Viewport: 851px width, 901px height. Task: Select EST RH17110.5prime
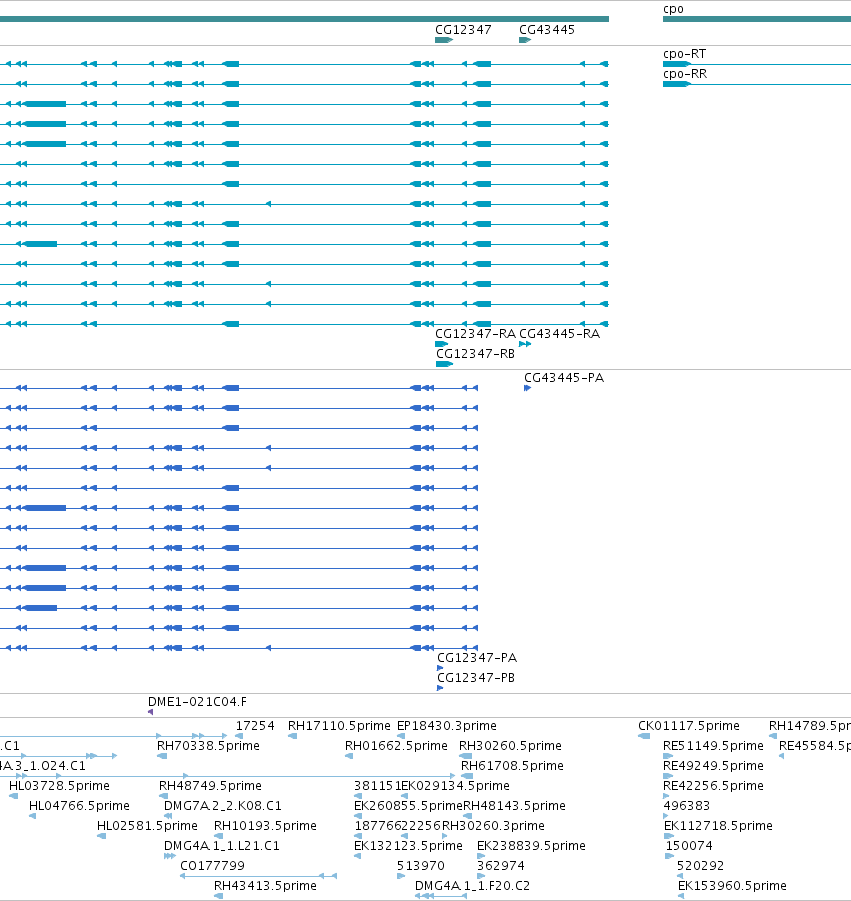[x=339, y=726]
